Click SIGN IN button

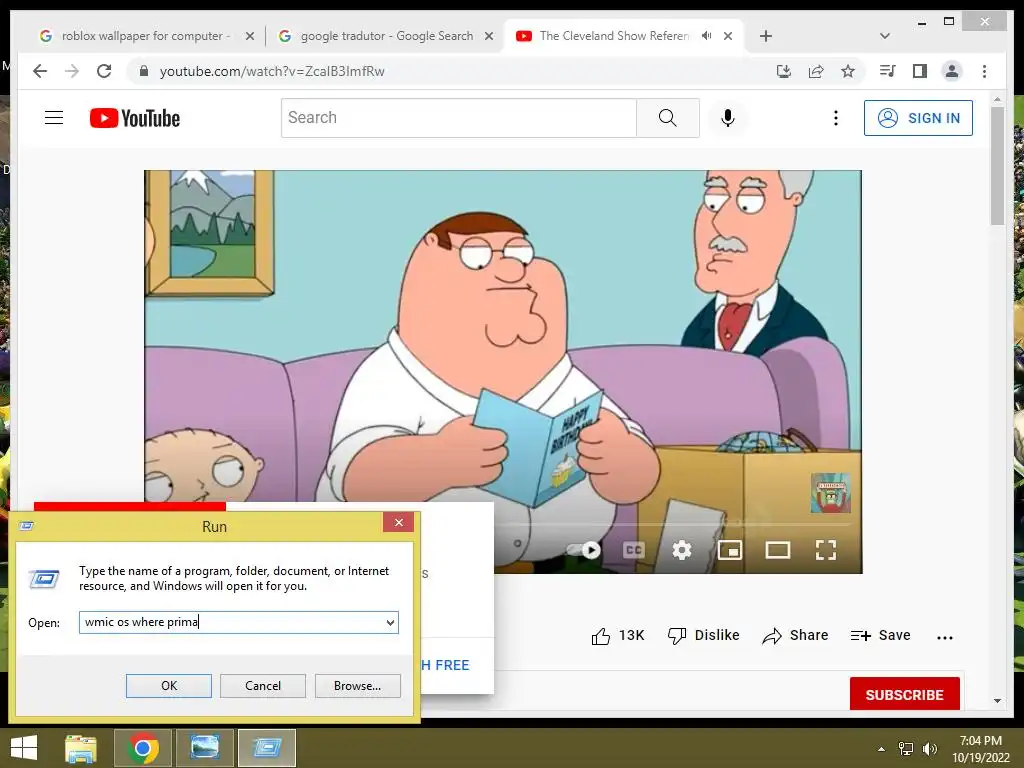point(918,118)
